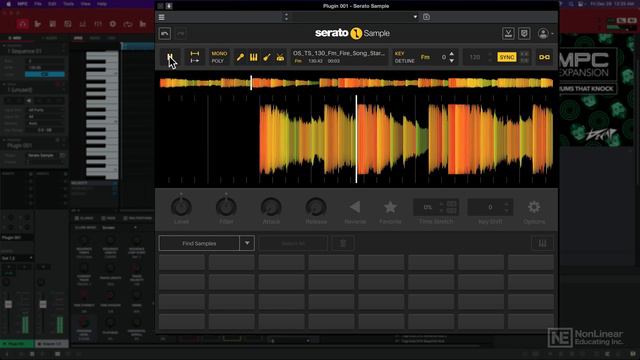Open the File menu in menu bar
Image resolution: width=640 pixels, height=360 pixels.
(38, 4)
